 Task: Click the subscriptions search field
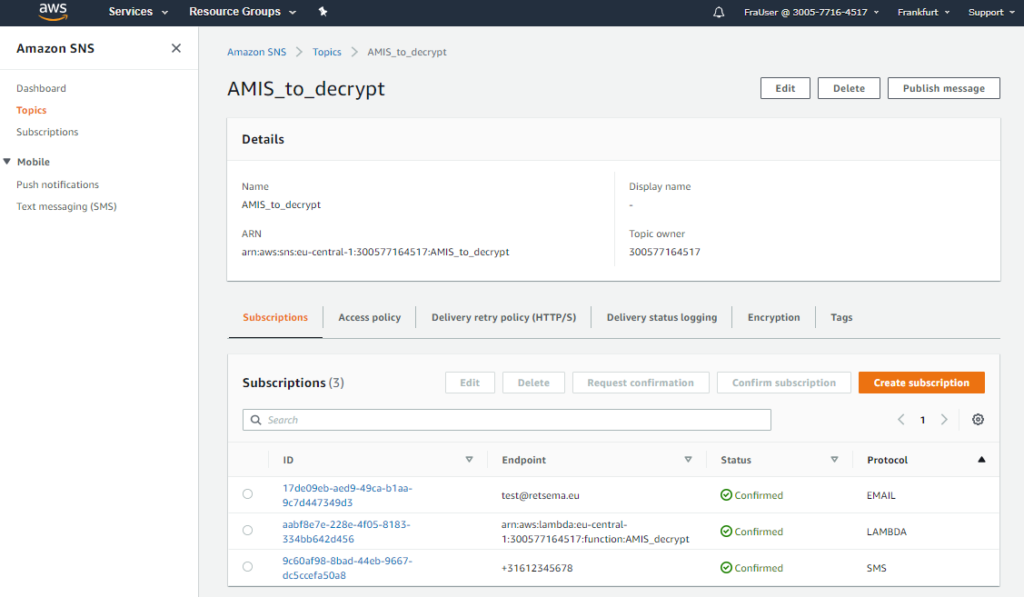tap(506, 420)
